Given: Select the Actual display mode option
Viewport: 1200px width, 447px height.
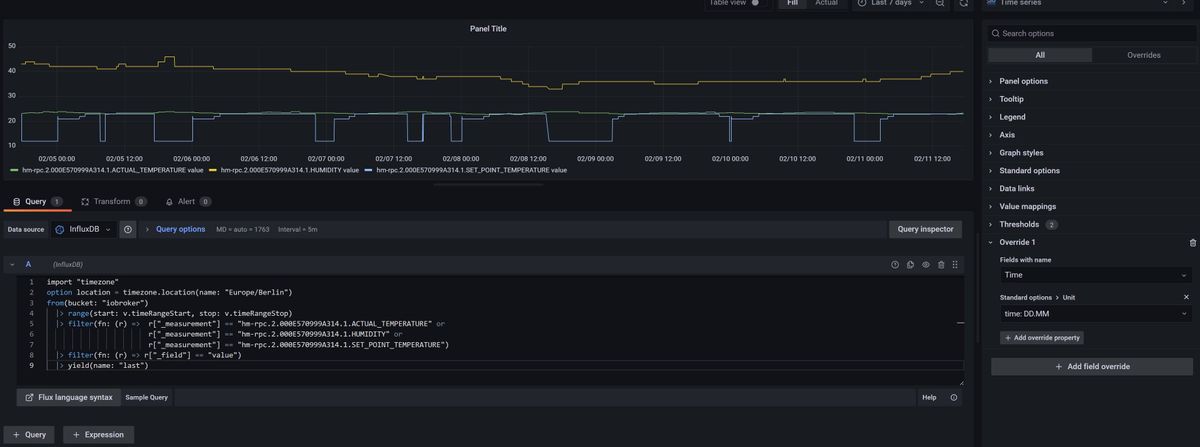Looking at the screenshot, I should 826,4.
